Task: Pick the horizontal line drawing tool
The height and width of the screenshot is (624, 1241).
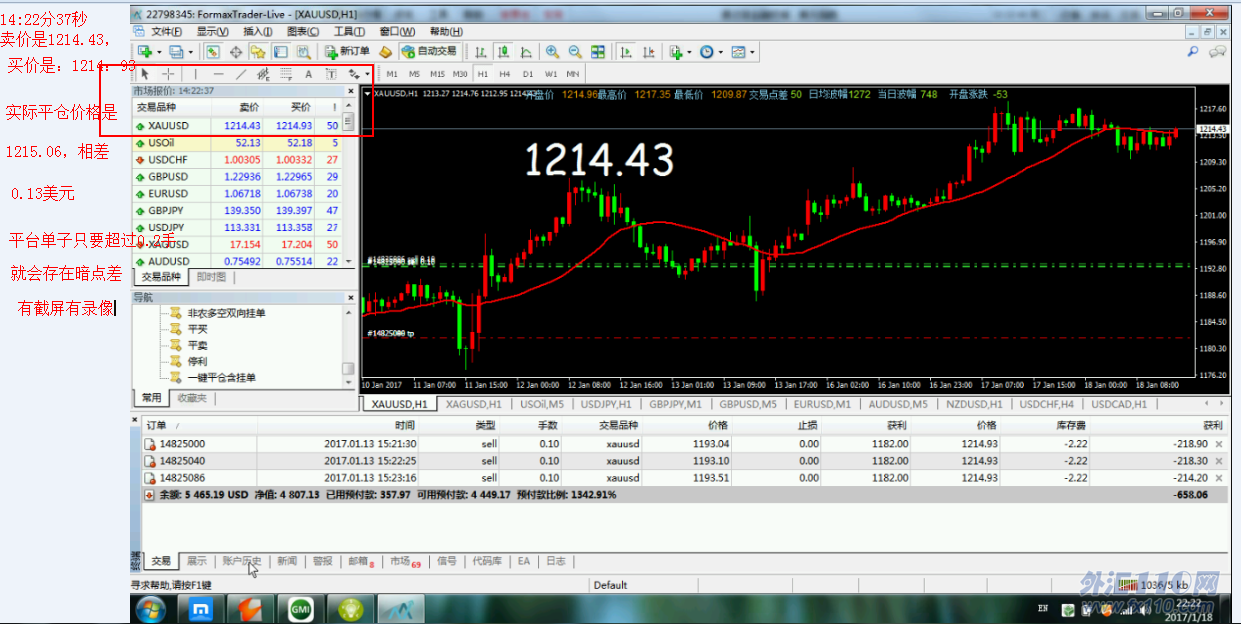Action: pos(218,74)
